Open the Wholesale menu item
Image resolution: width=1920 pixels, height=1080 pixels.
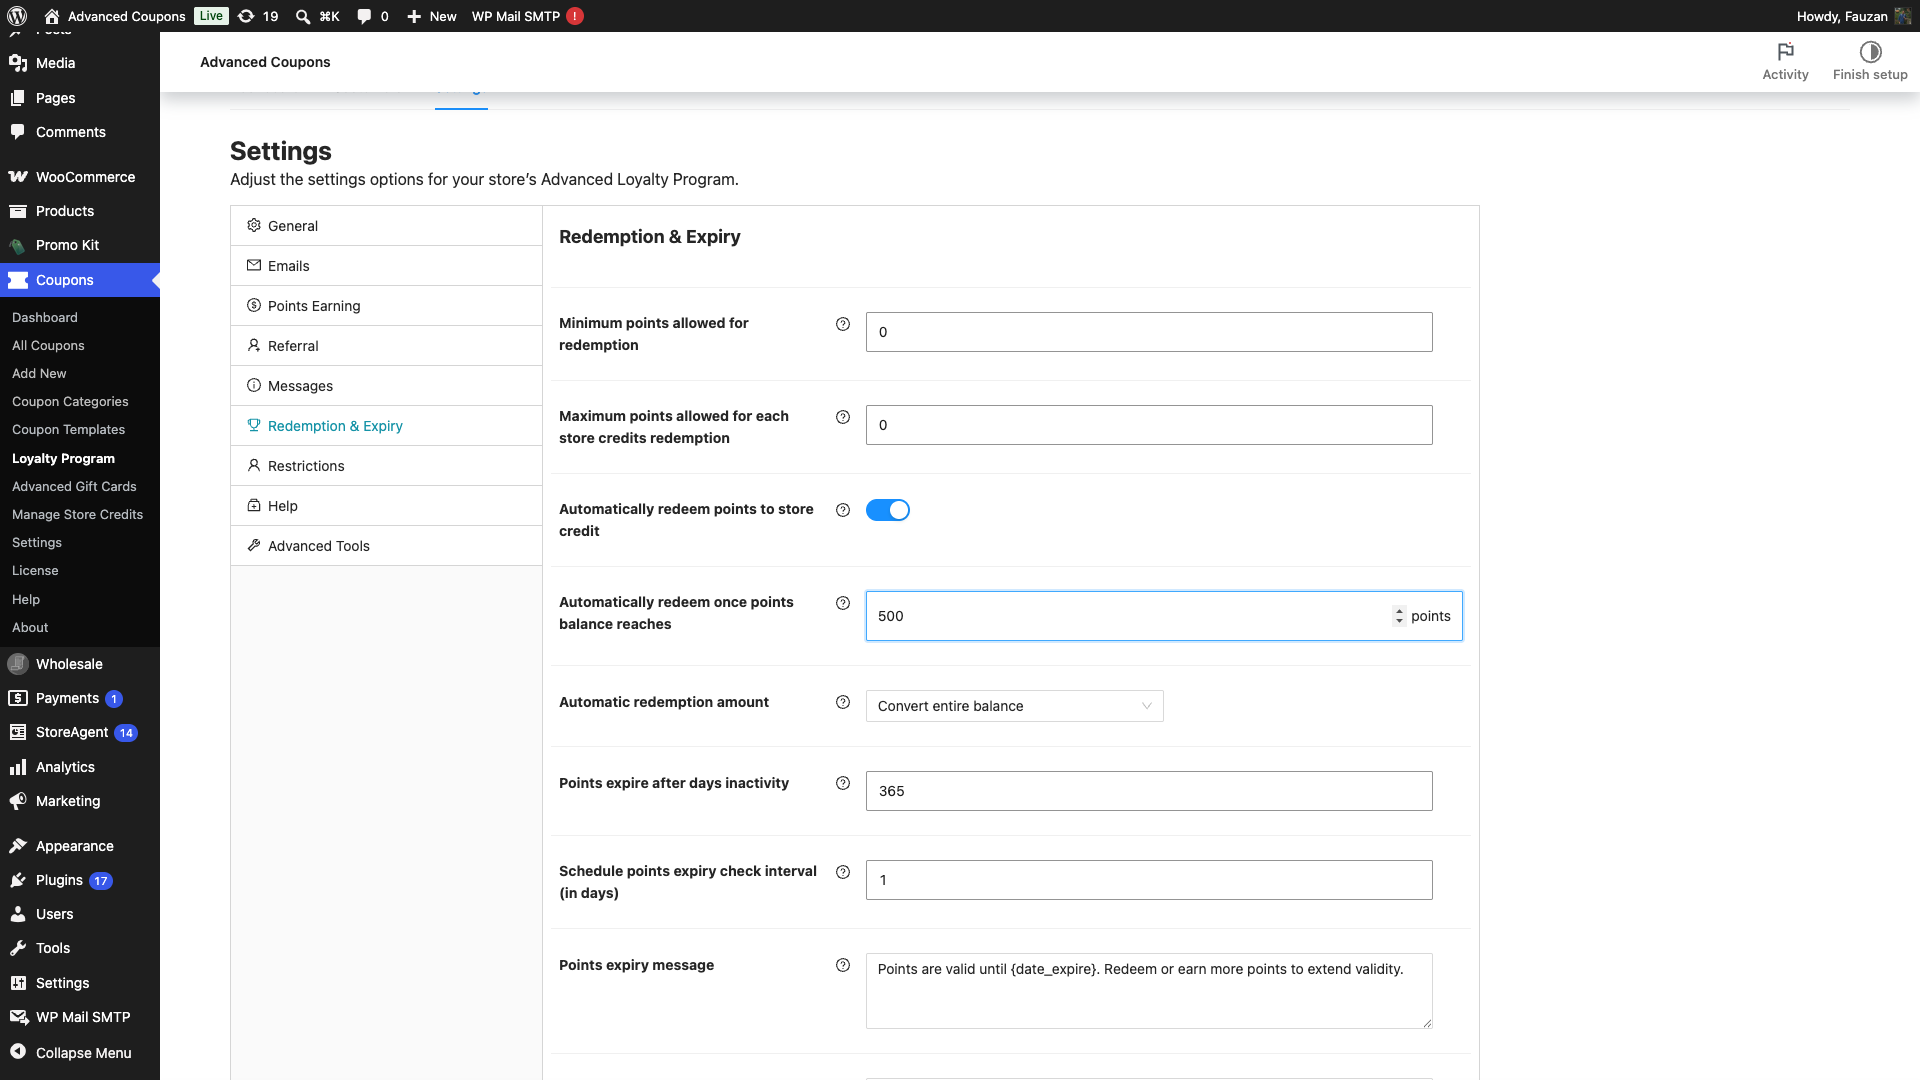(80, 664)
